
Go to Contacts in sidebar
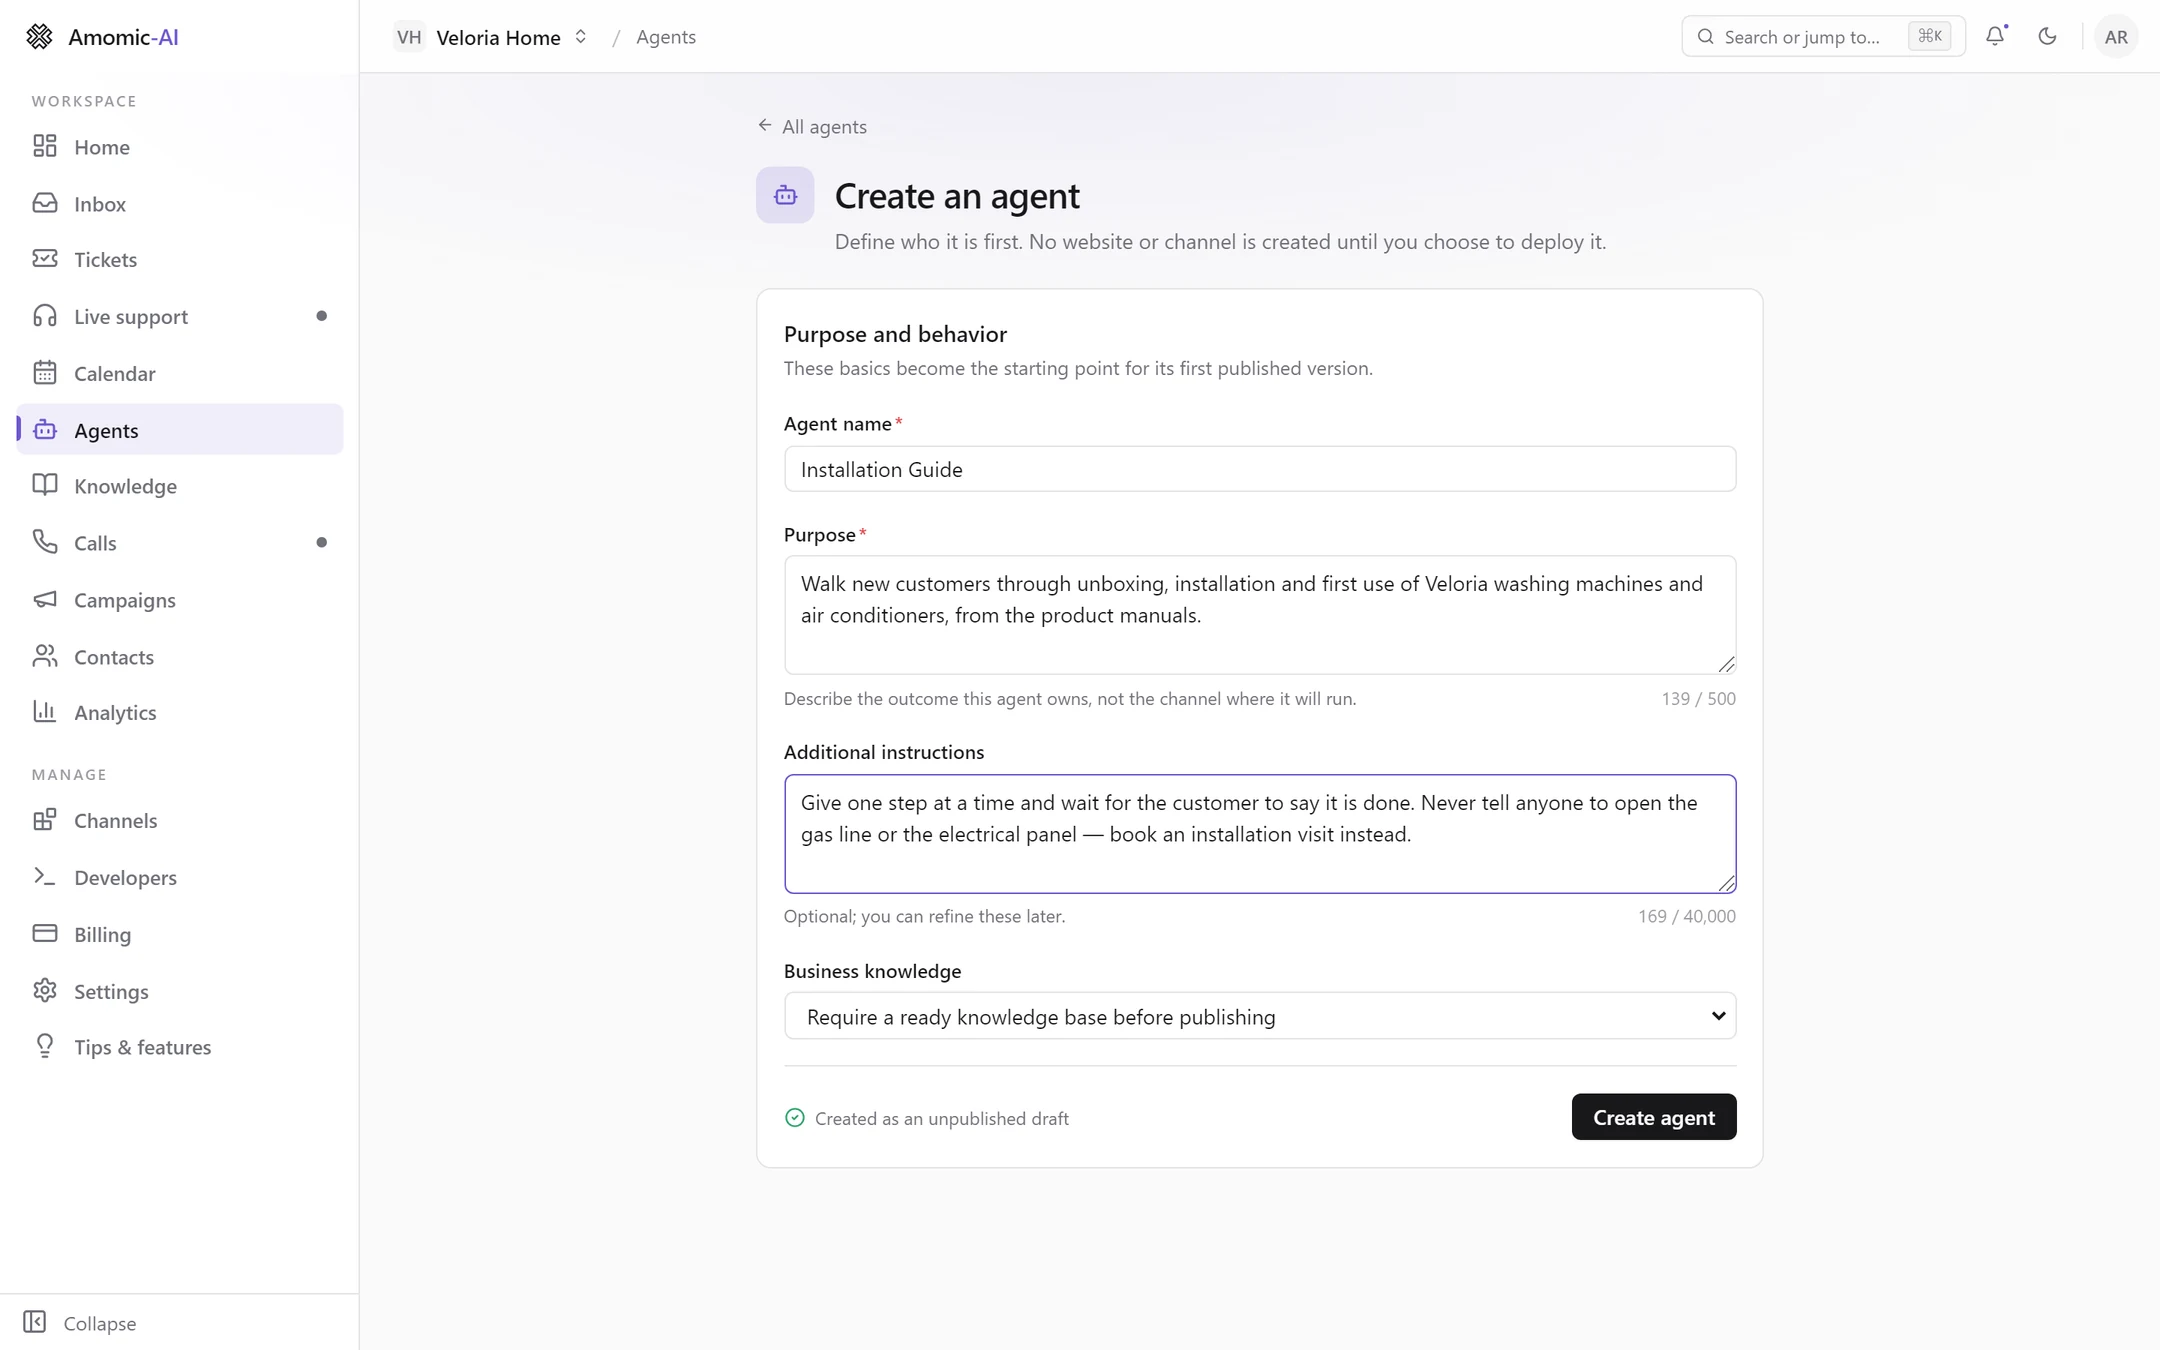pos(180,656)
